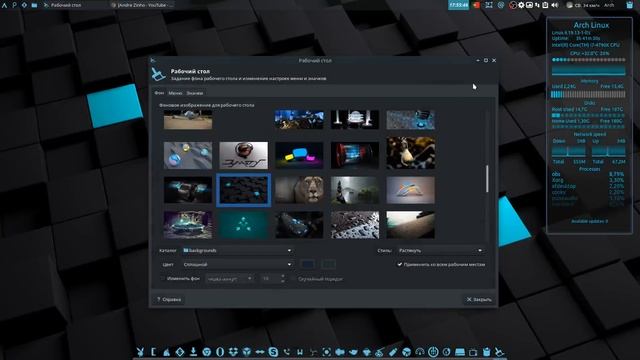Select the highlighted dark cubes wallpaper
This screenshot has width=640, height=360.
243,190
